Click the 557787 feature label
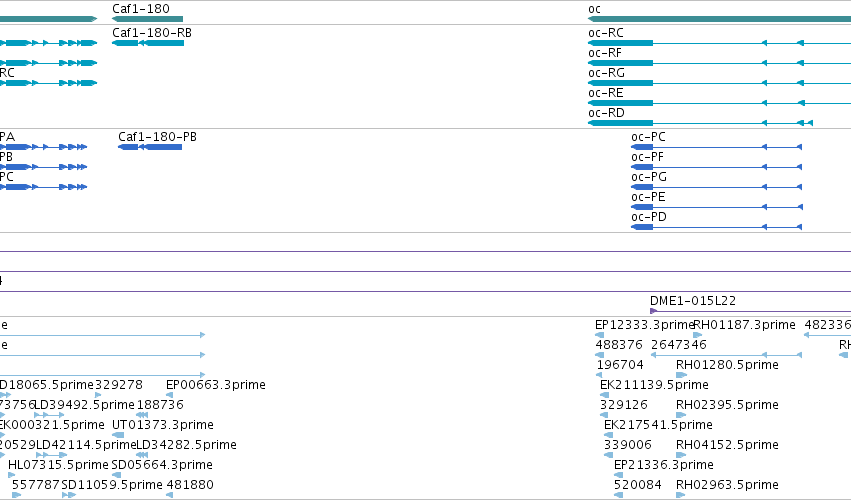 (36, 485)
